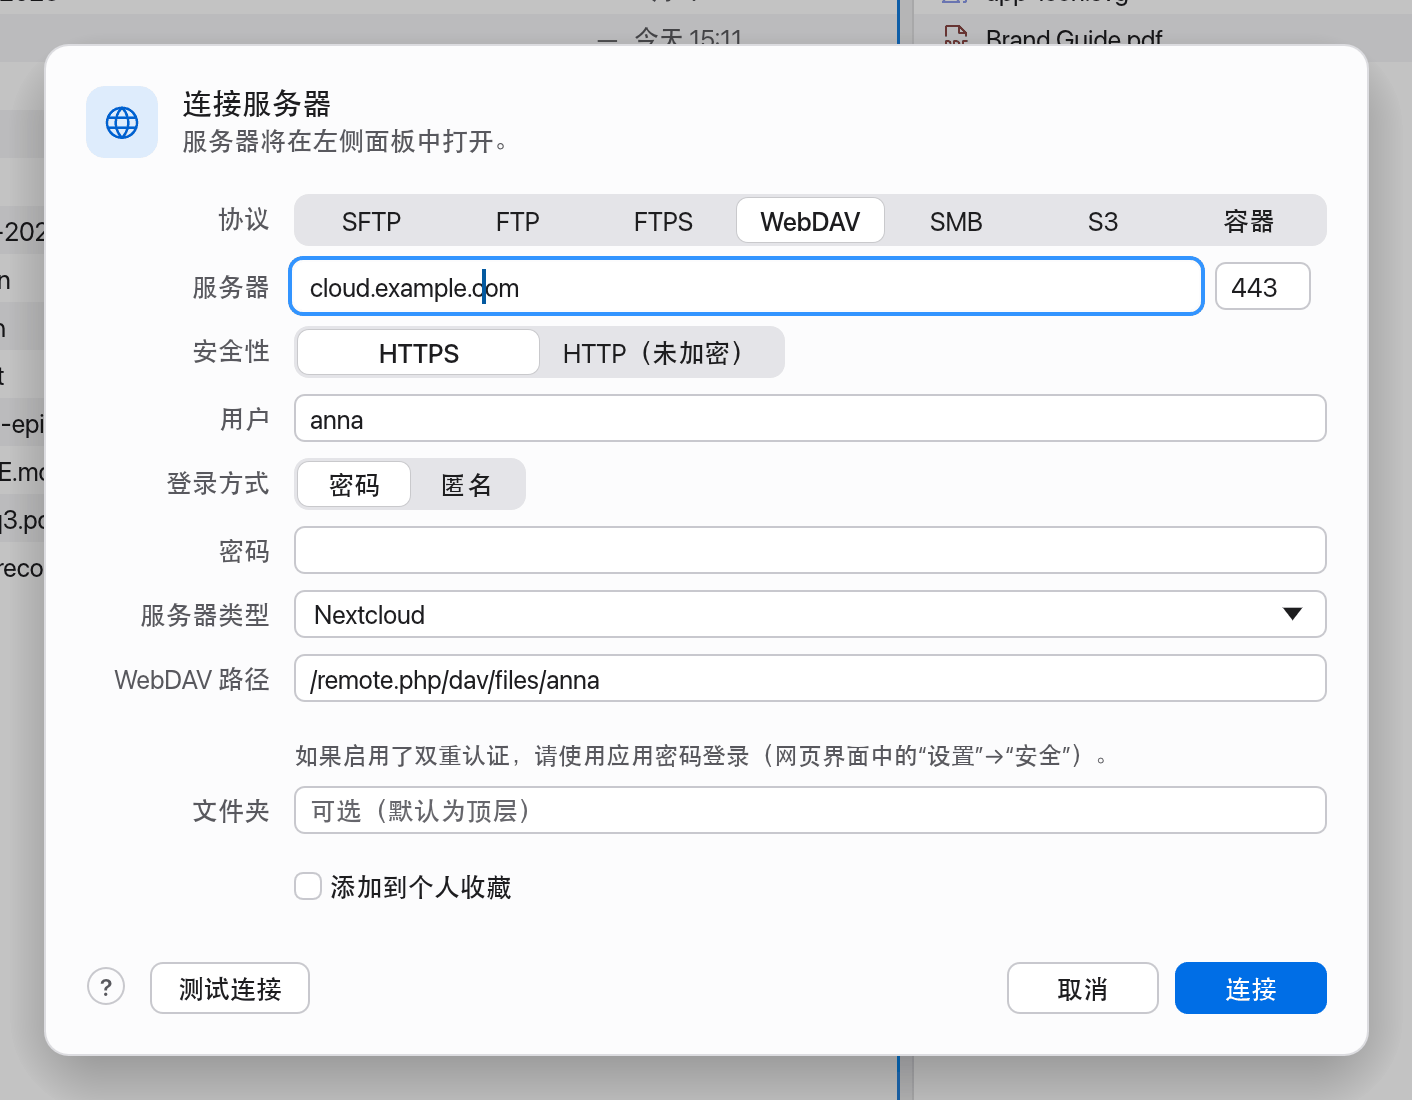Pick the S3 protocol tab
This screenshot has height=1100, width=1412.
pyautogui.click(x=1103, y=221)
